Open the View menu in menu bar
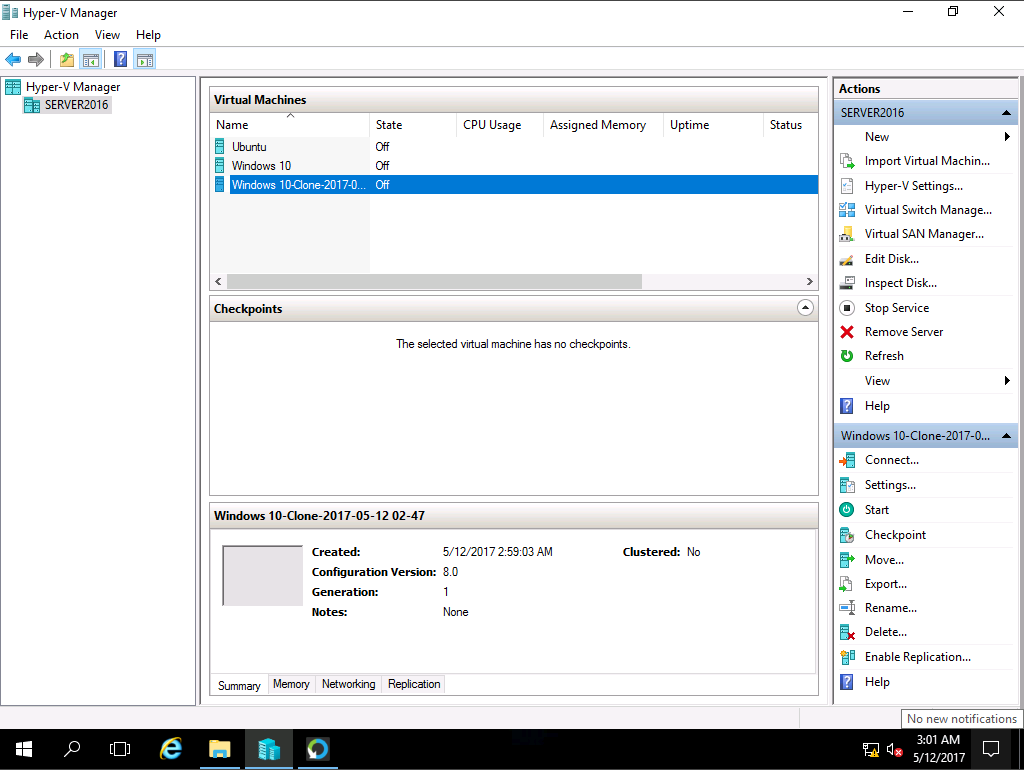This screenshot has height=770, width=1024. point(107,35)
